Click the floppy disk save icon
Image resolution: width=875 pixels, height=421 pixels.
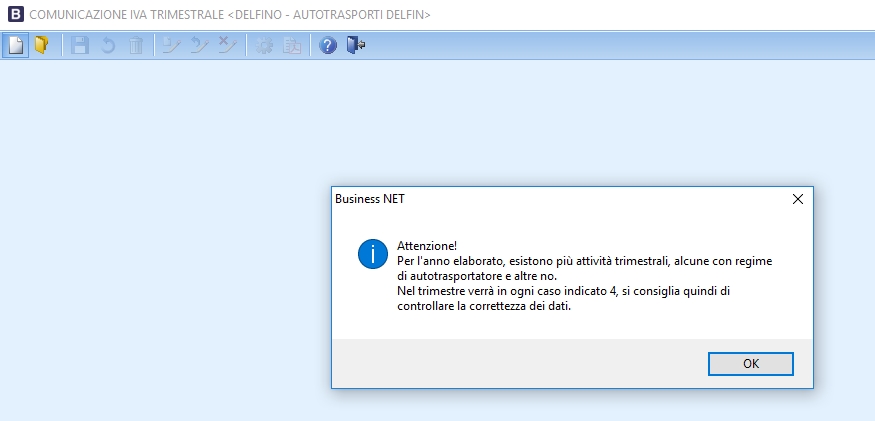tap(79, 46)
